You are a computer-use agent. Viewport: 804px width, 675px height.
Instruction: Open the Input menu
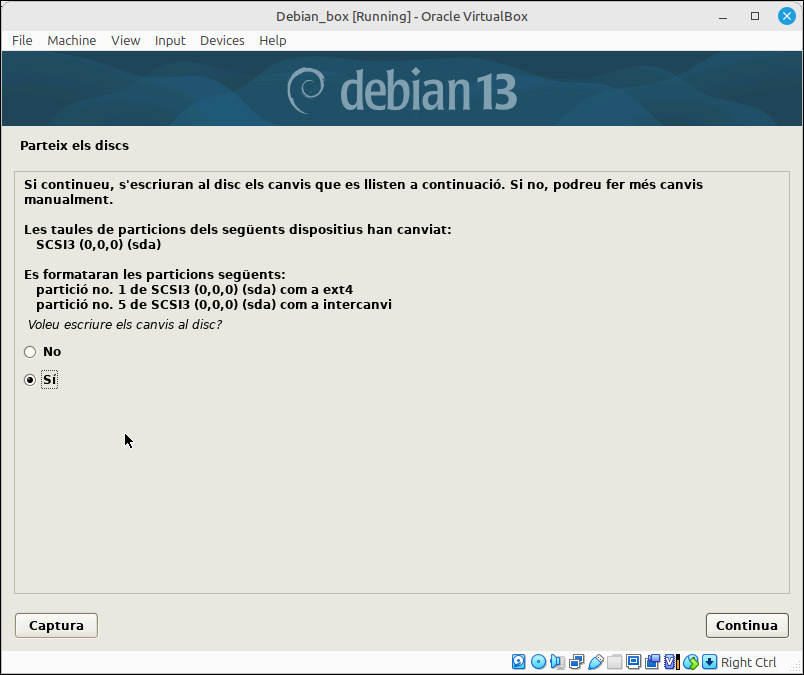pos(170,41)
